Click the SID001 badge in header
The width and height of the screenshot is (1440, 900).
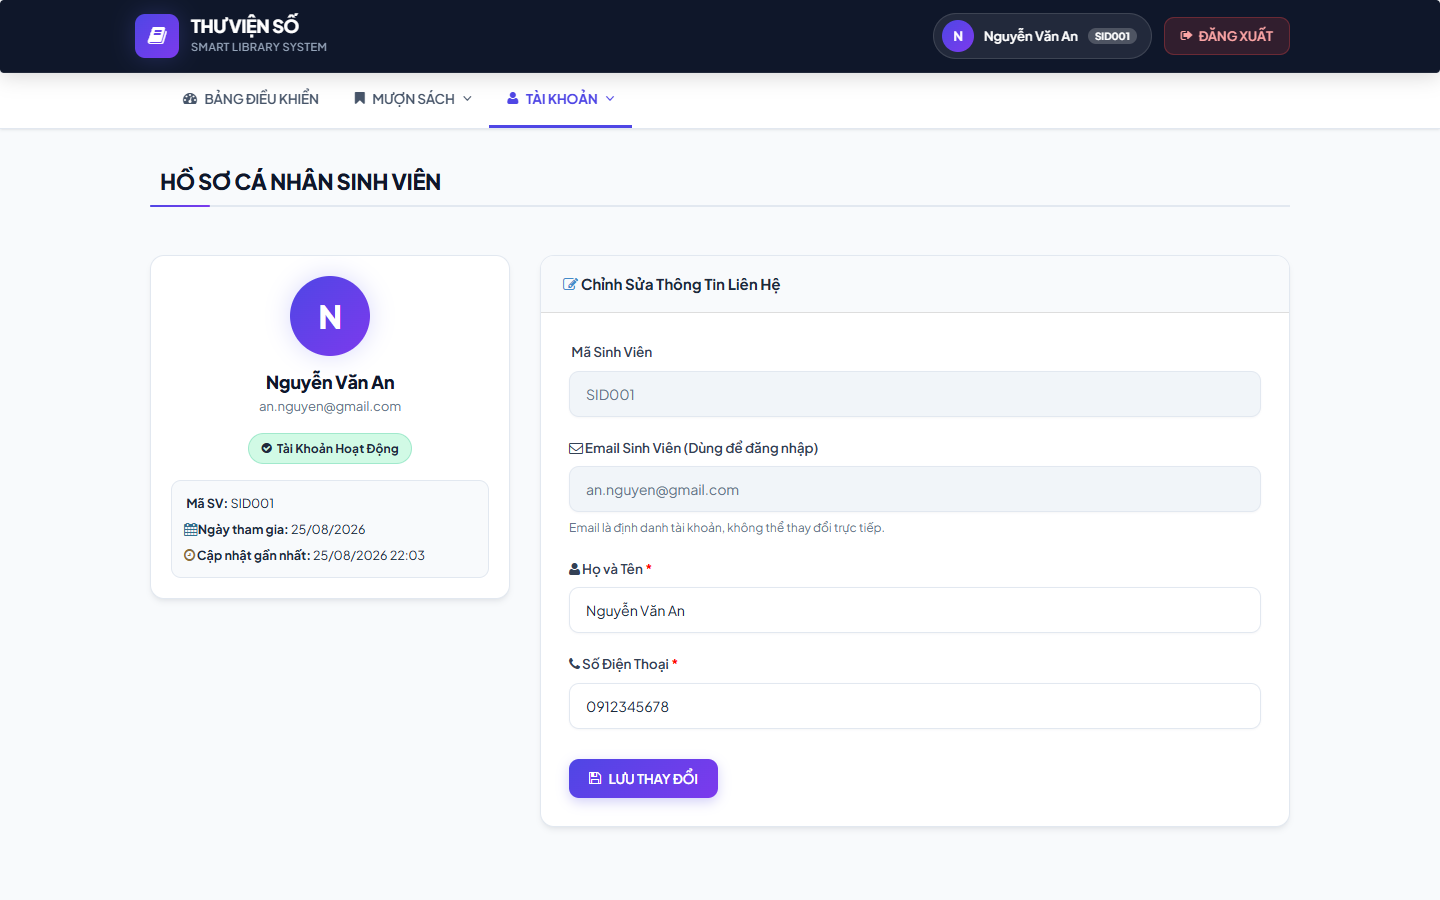tap(1112, 36)
